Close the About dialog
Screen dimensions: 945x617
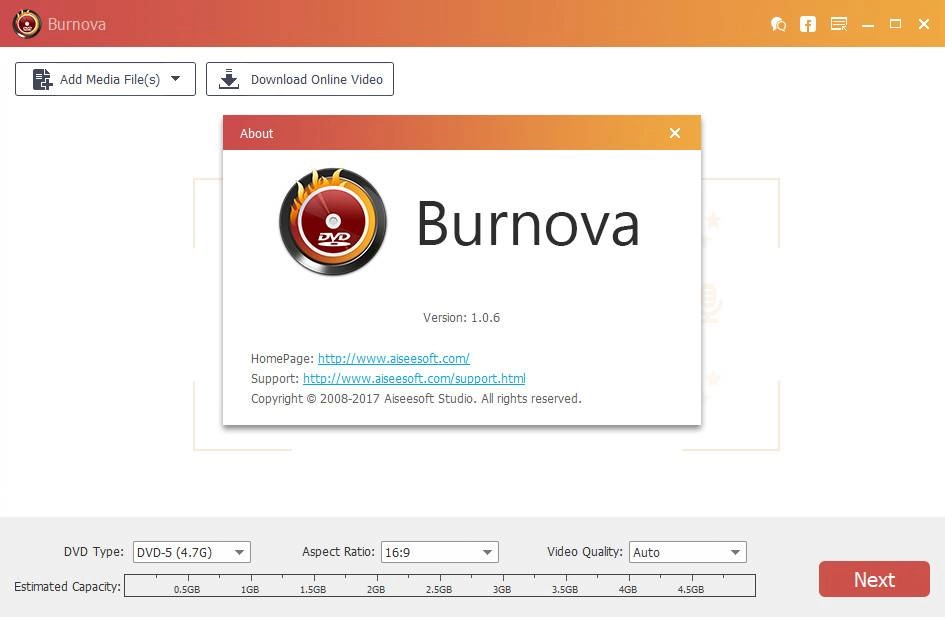pyautogui.click(x=675, y=133)
